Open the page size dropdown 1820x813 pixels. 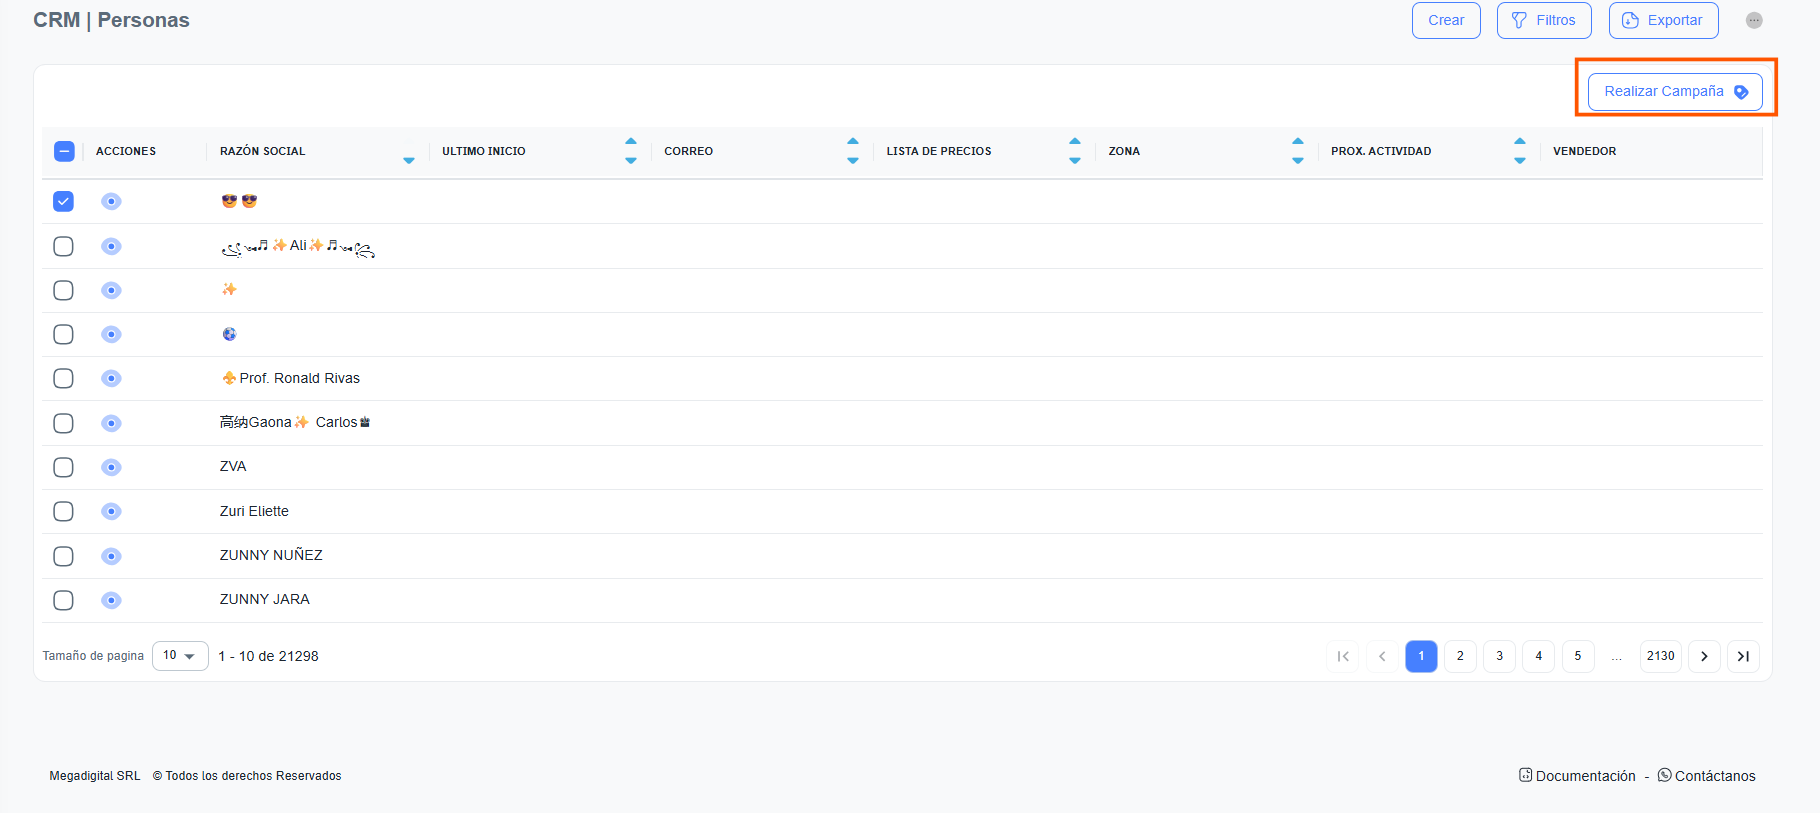(x=180, y=656)
